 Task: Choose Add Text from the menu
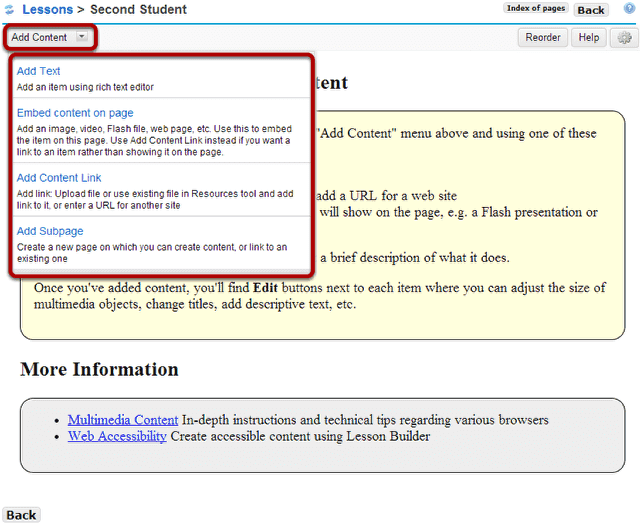pyautogui.click(x=38, y=71)
